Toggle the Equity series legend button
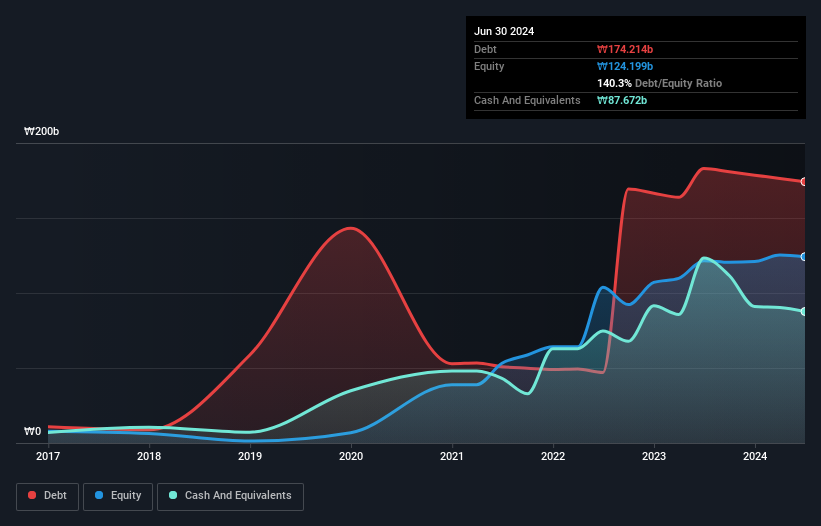821x526 pixels. [x=118, y=496]
